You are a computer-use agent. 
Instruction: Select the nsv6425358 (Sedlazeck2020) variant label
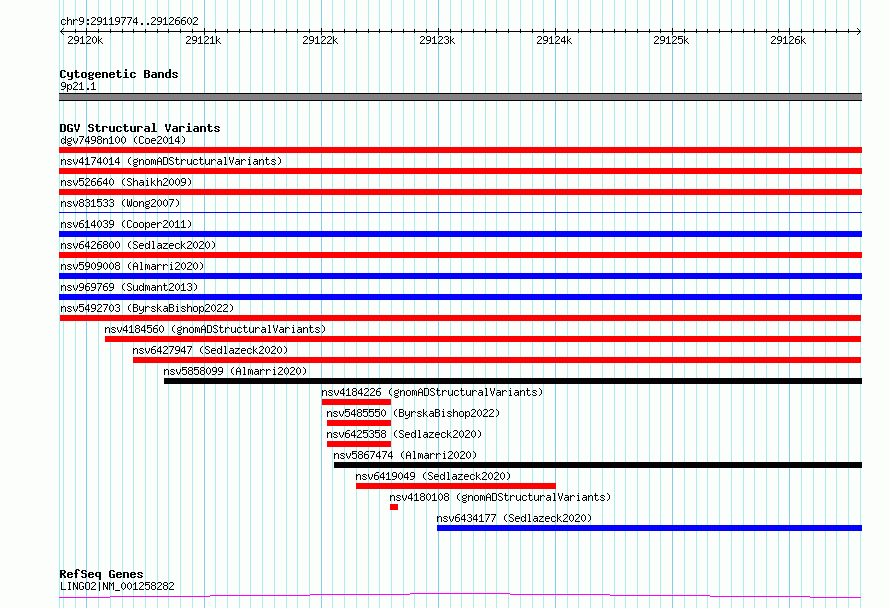[x=404, y=434]
